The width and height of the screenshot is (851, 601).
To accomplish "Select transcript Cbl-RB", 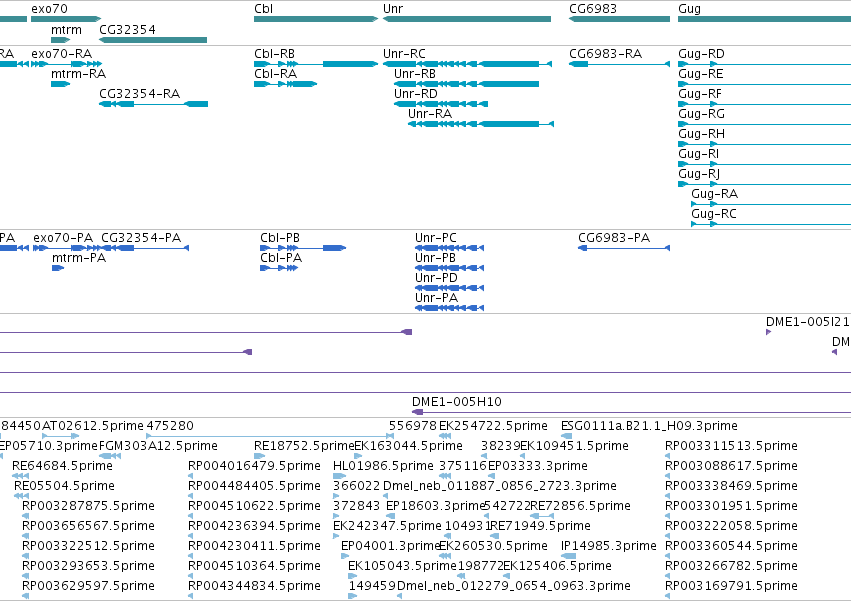I will [x=316, y=64].
